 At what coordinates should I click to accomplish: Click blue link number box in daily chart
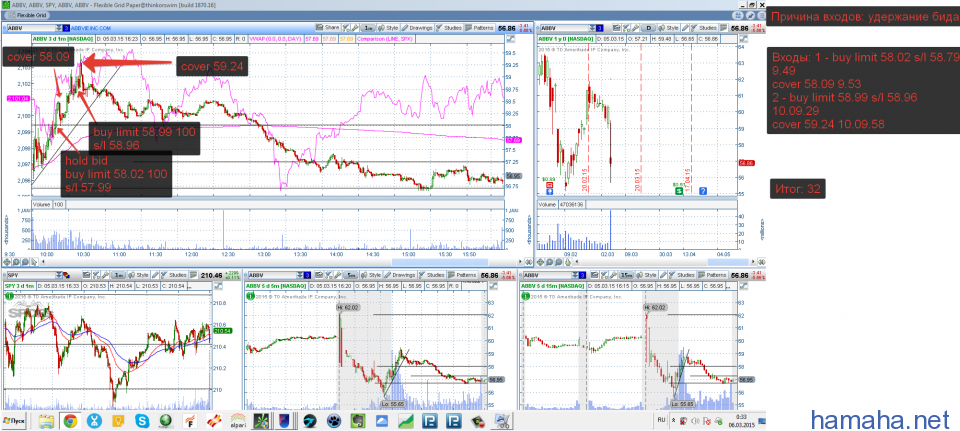point(599,28)
